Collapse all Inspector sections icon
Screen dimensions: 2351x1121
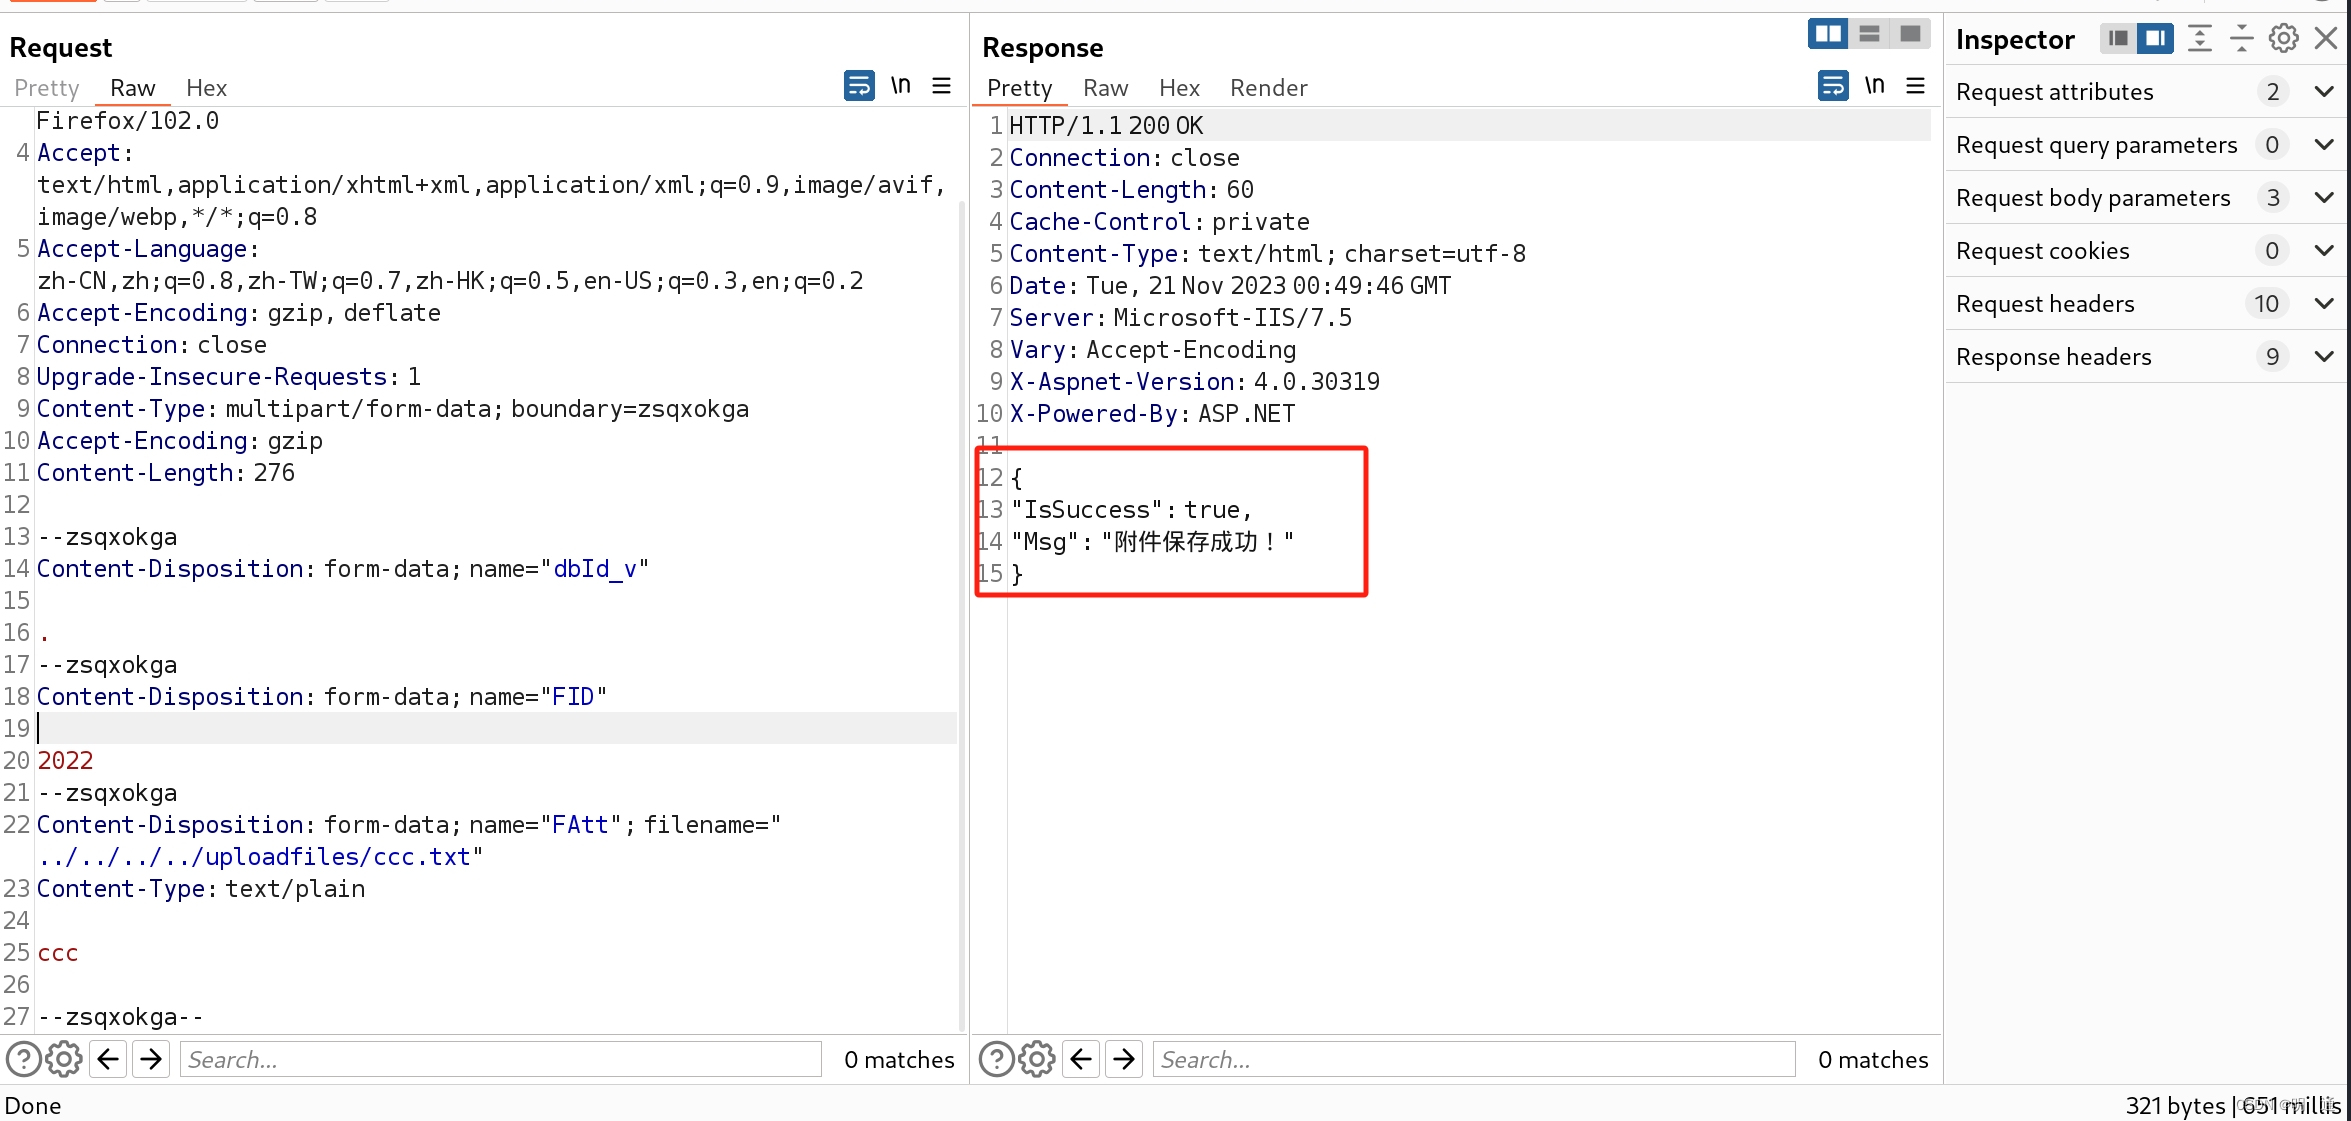pos(2242,39)
